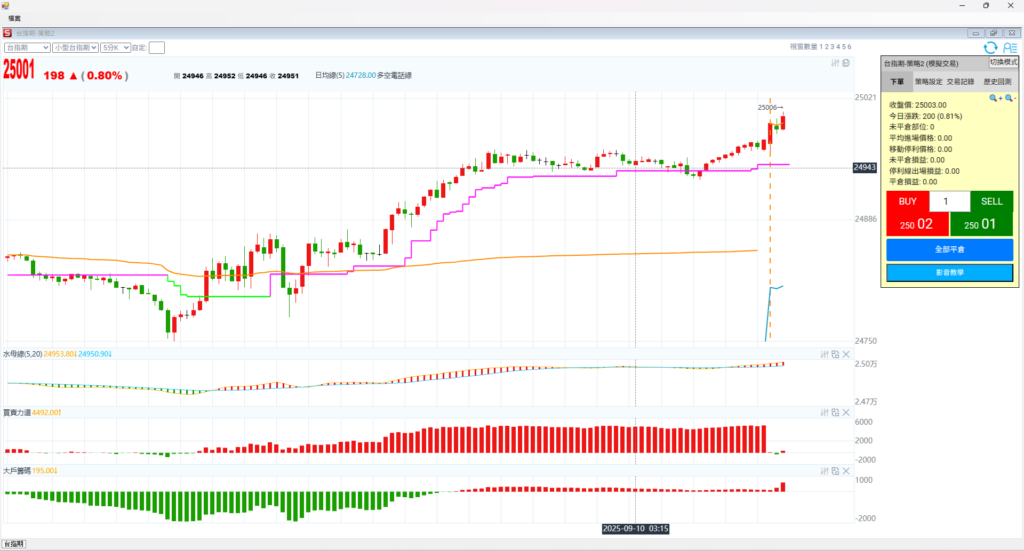Screen dimensions: 1024x551
Task: Switch to the 歷史回測 tab
Action: (x=997, y=82)
